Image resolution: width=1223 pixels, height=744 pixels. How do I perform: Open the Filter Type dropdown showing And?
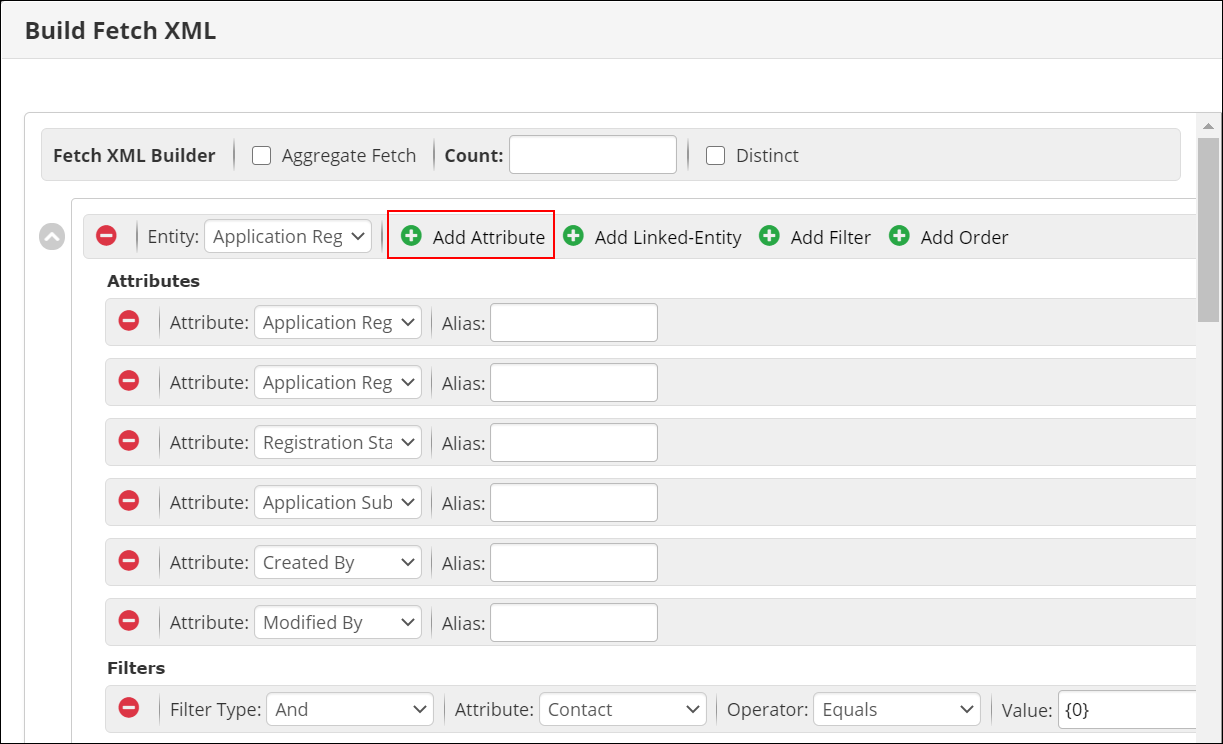(350, 709)
